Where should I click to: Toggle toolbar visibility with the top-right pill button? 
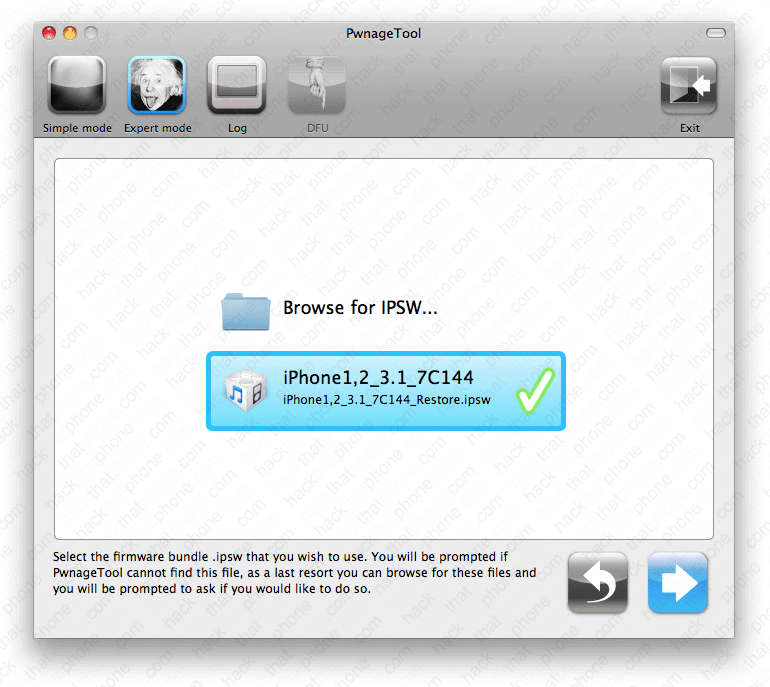pos(715,33)
